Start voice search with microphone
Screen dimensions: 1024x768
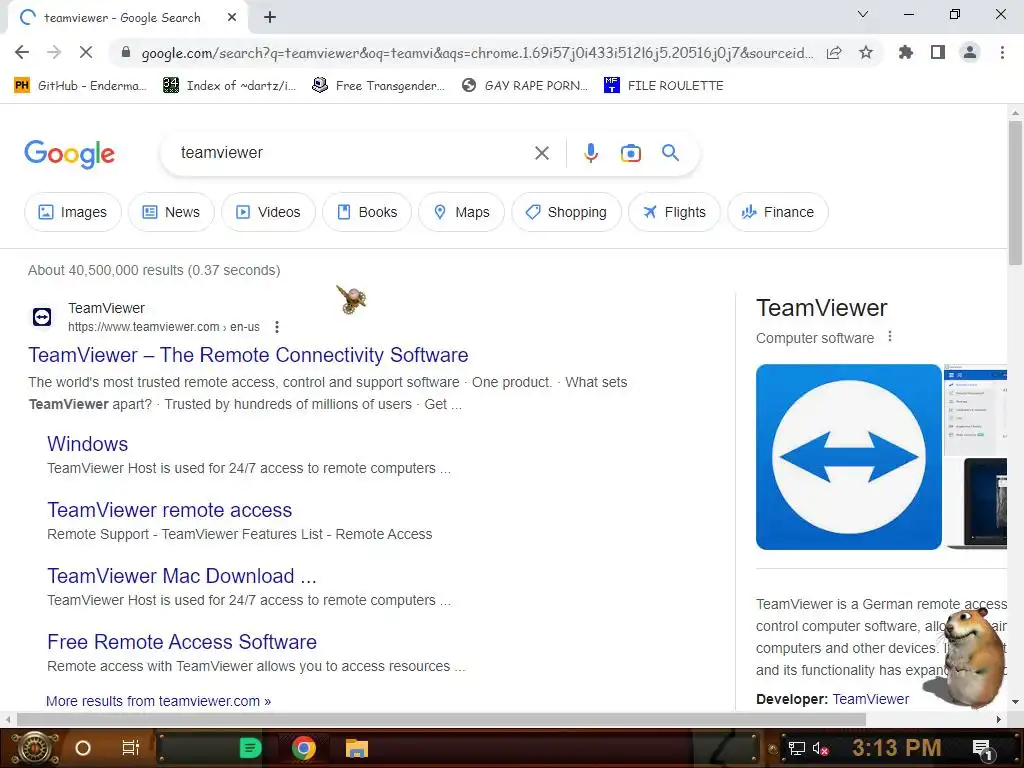[x=590, y=153]
